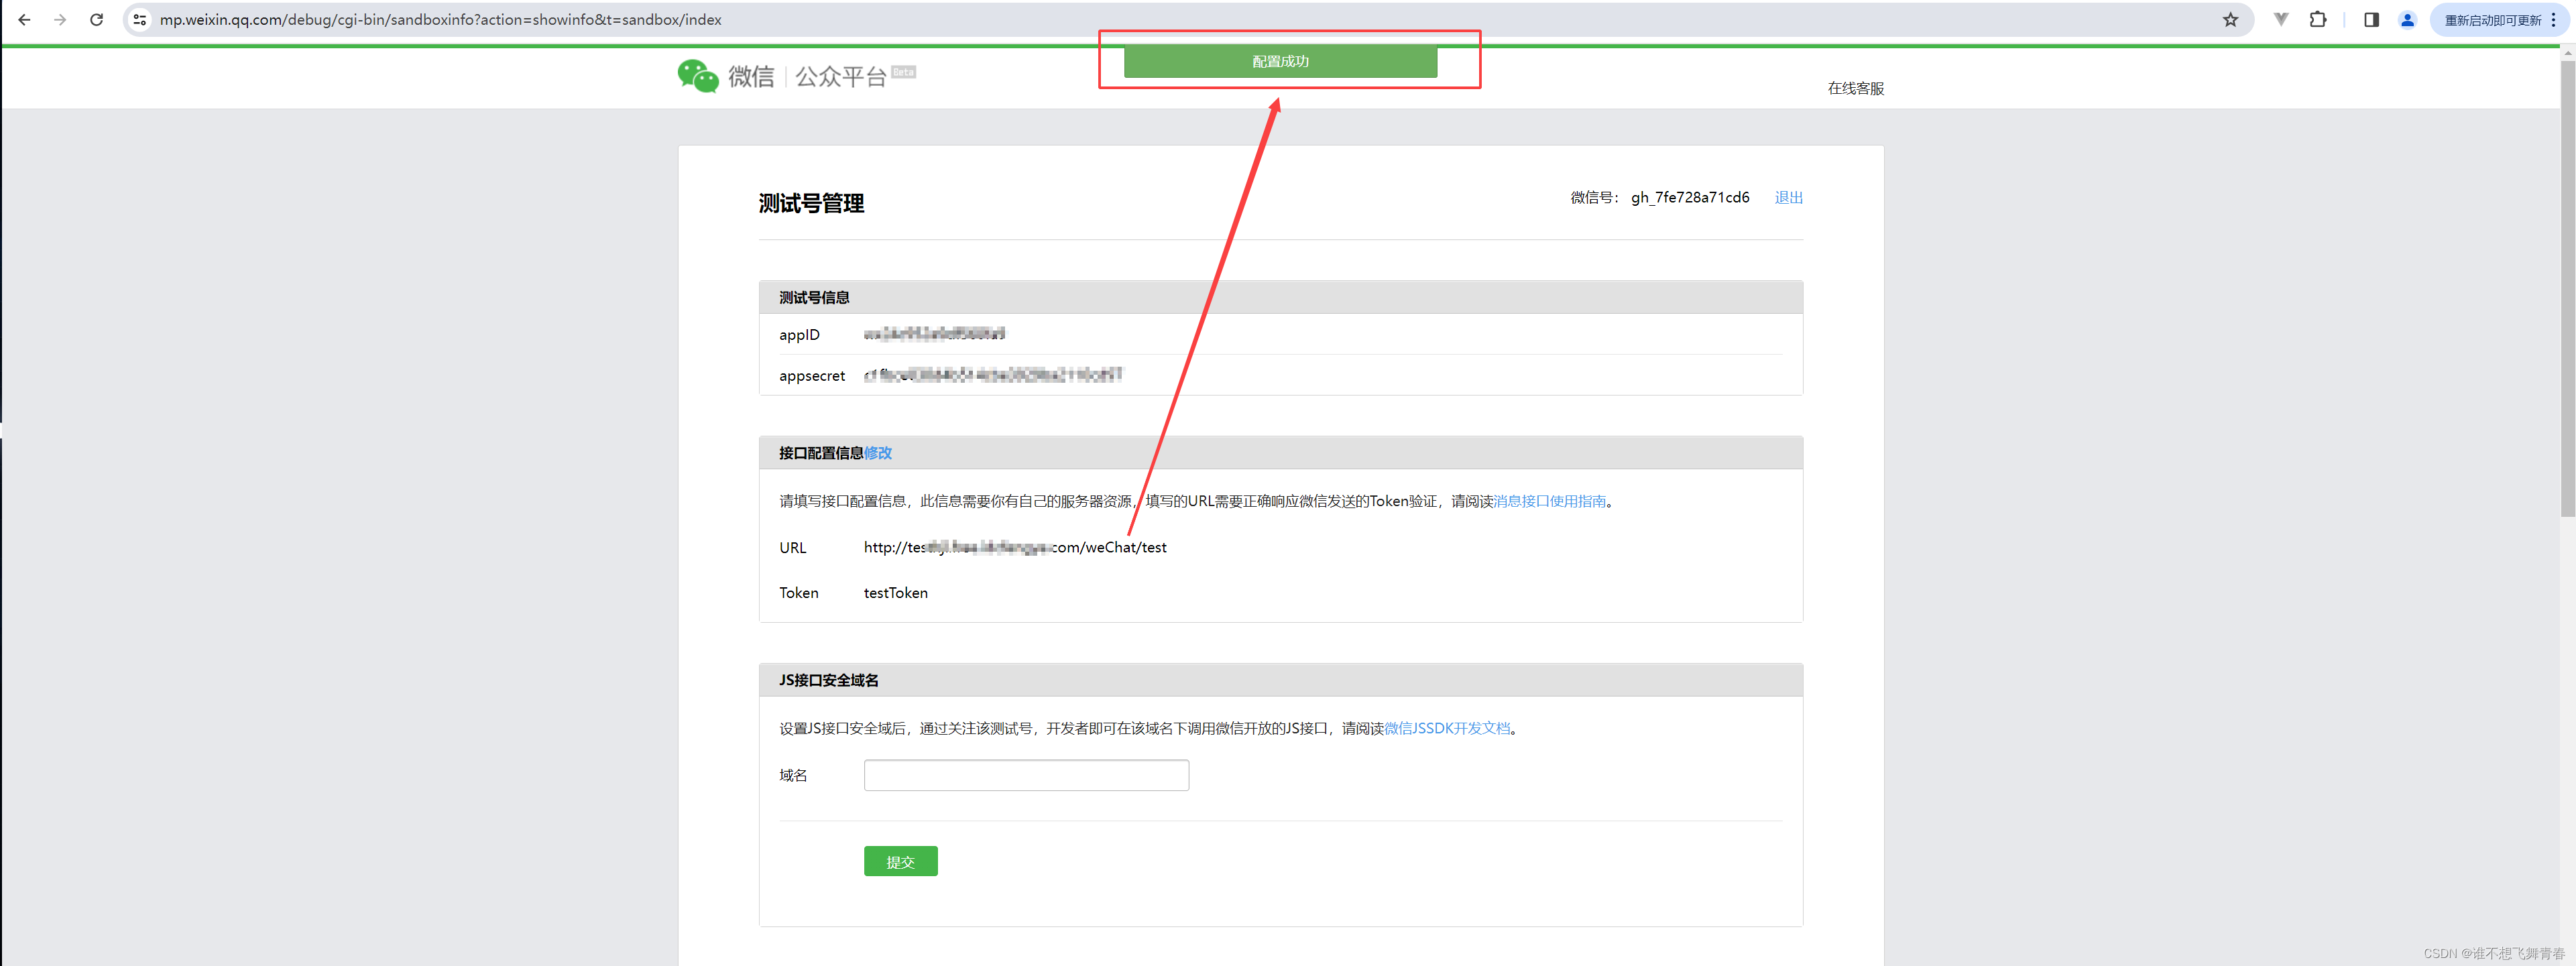This screenshot has width=2576, height=966.
Task: Click the 公众平台 title text
Action: [841, 77]
